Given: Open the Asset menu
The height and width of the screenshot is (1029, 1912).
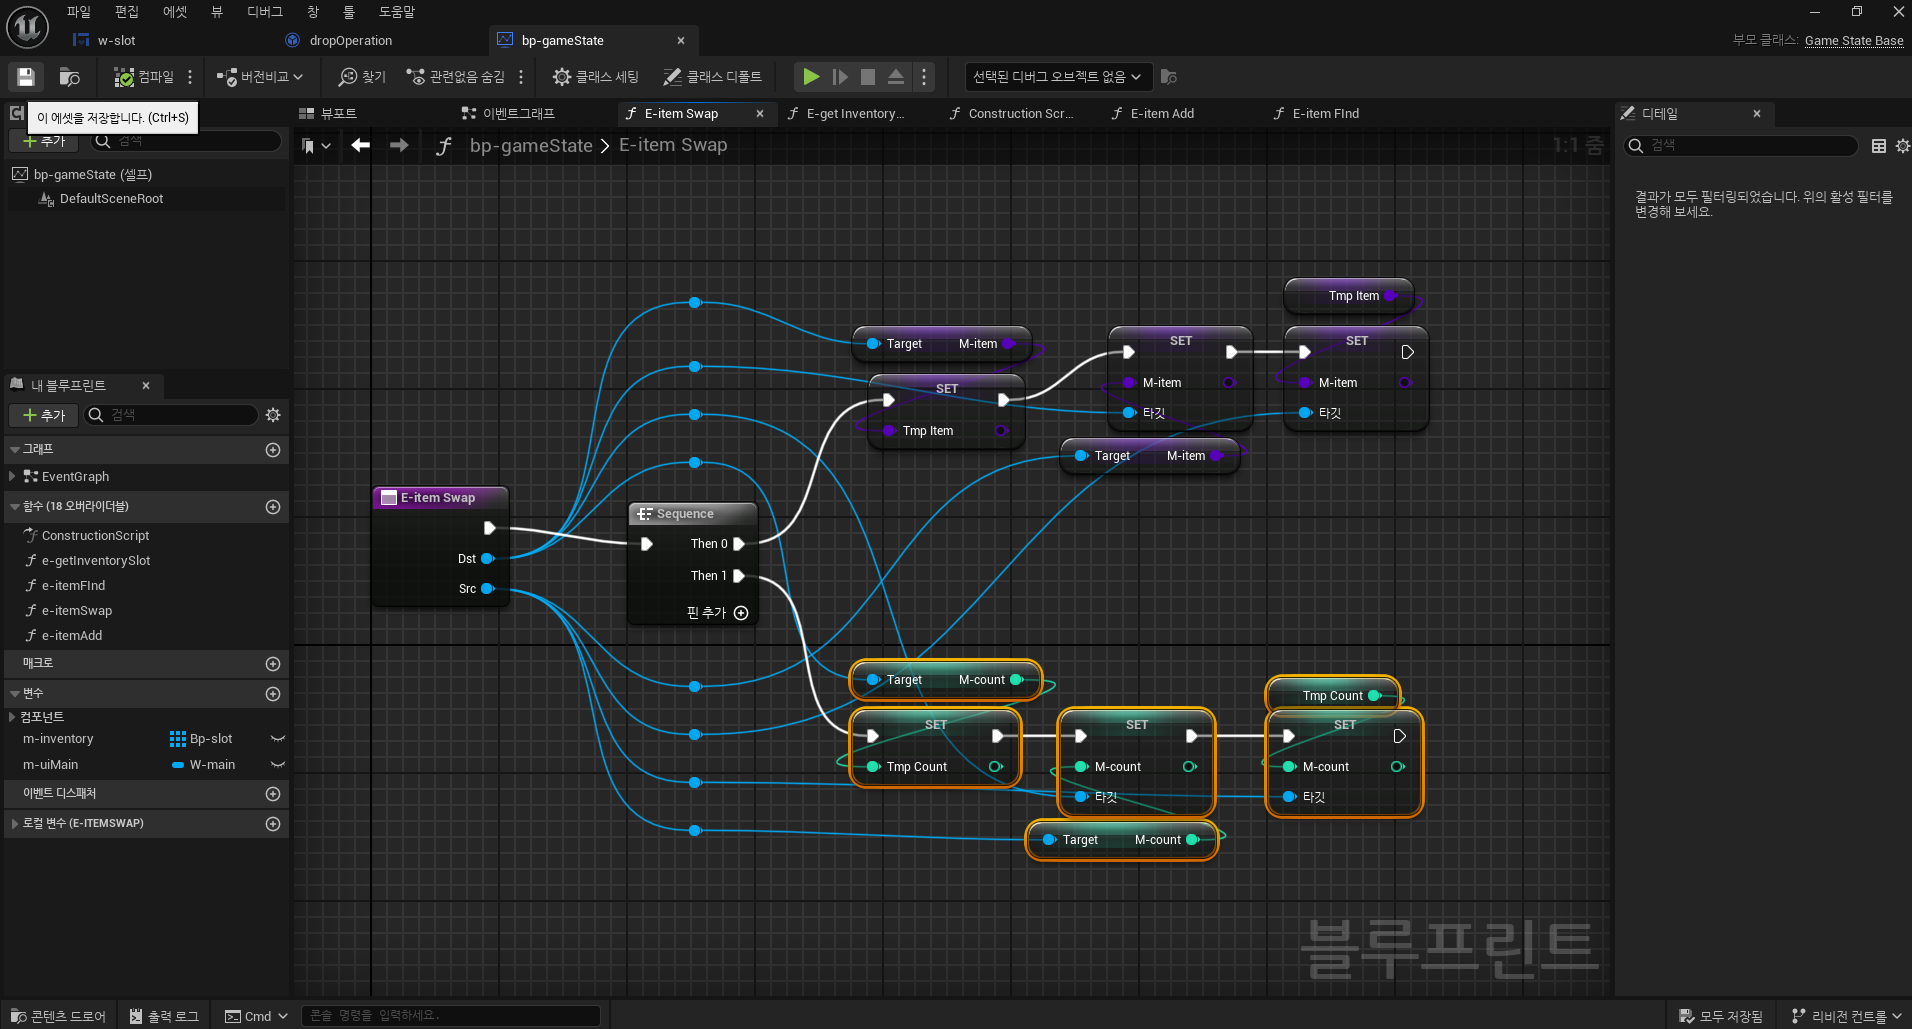Looking at the screenshot, I should 175,12.
